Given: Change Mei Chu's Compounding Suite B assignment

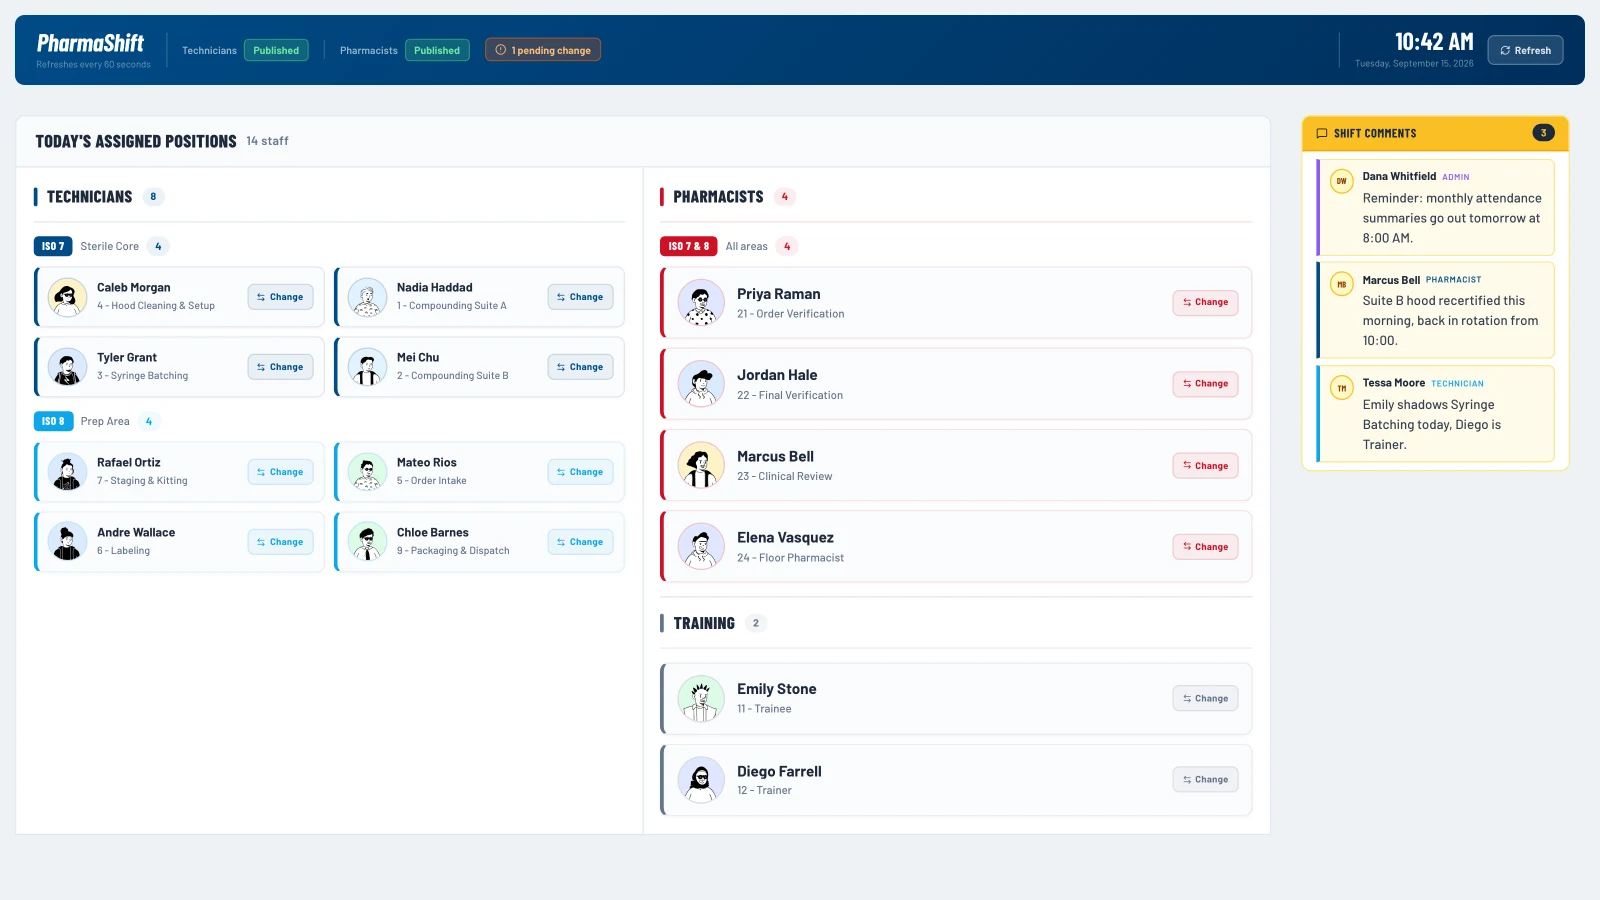Looking at the screenshot, I should click(x=580, y=367).
